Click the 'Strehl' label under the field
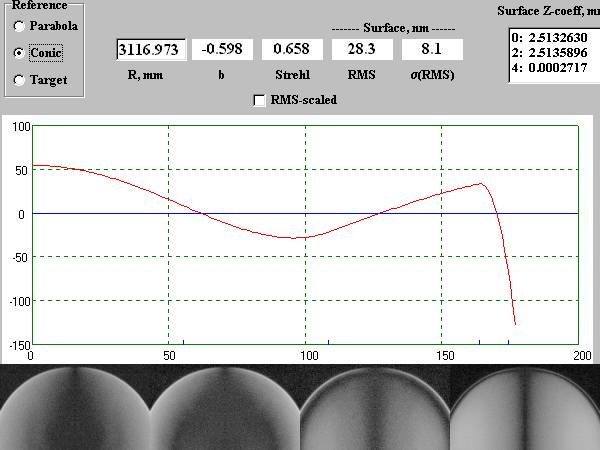This screenshot has width=600, height=450. point(292,75)
